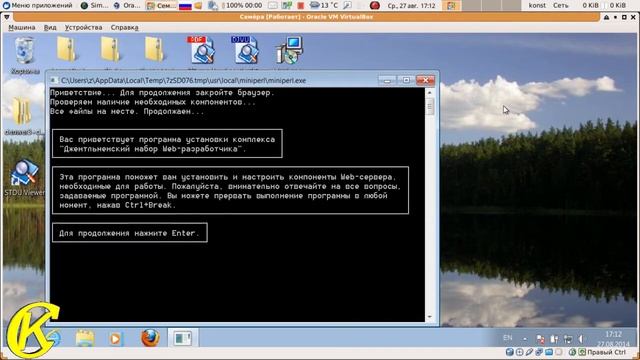640x360 pixels.
Task: Click the network tray icon in Windows
Action: 567,339
